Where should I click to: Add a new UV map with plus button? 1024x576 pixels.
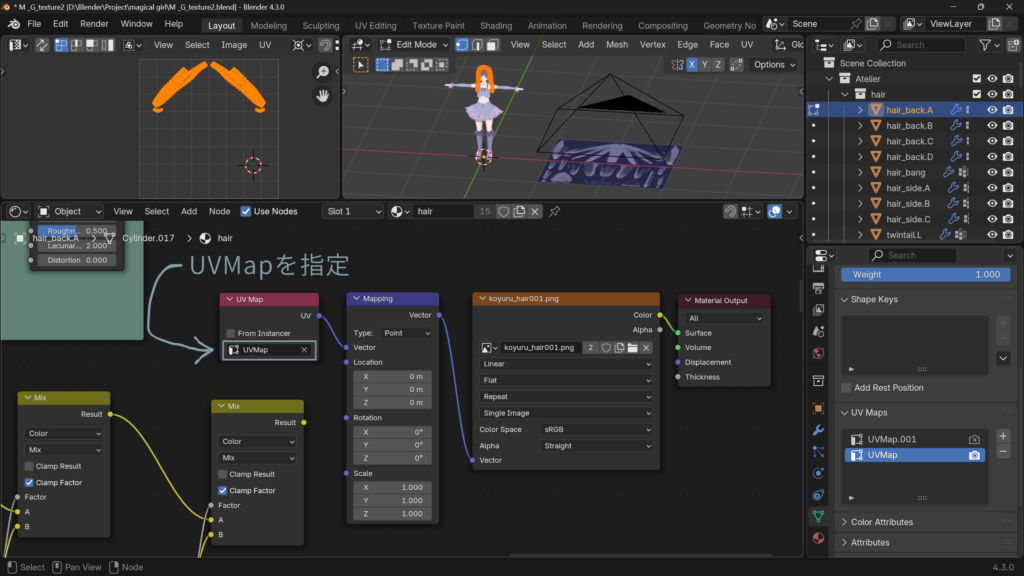tap(1003, 436)
